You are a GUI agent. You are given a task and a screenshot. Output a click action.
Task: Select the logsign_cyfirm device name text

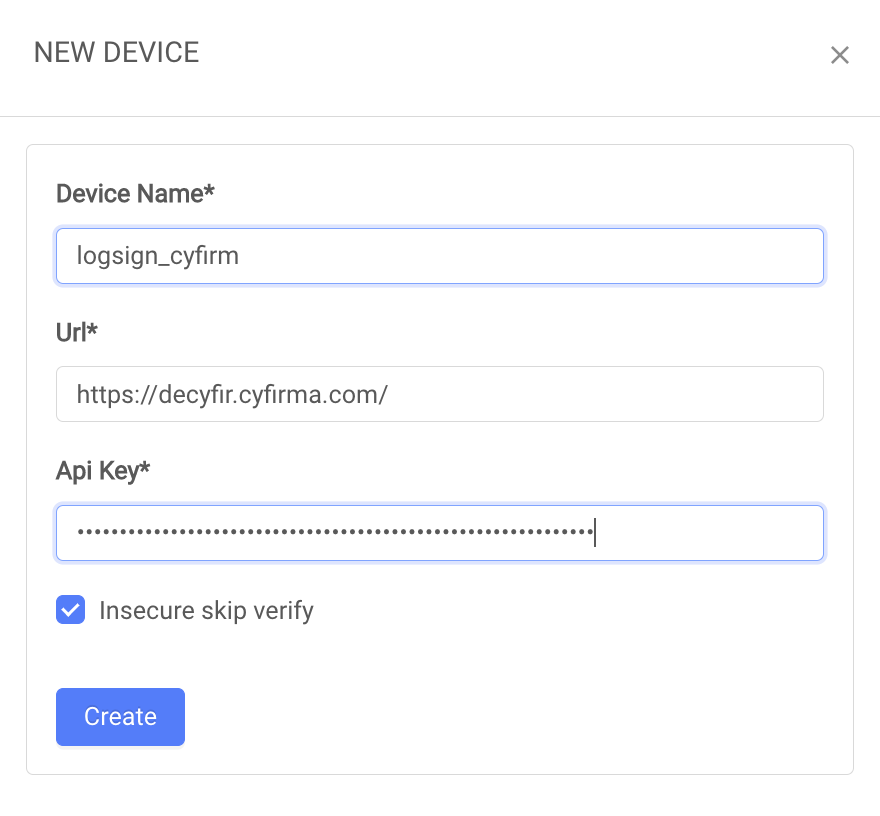click(x=155, y=256)
